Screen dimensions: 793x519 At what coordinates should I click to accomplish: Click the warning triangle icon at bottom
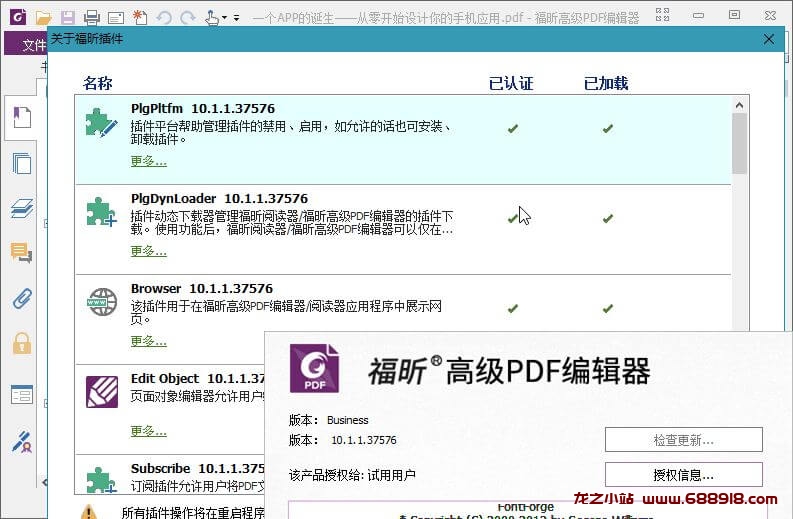[89, 511]
